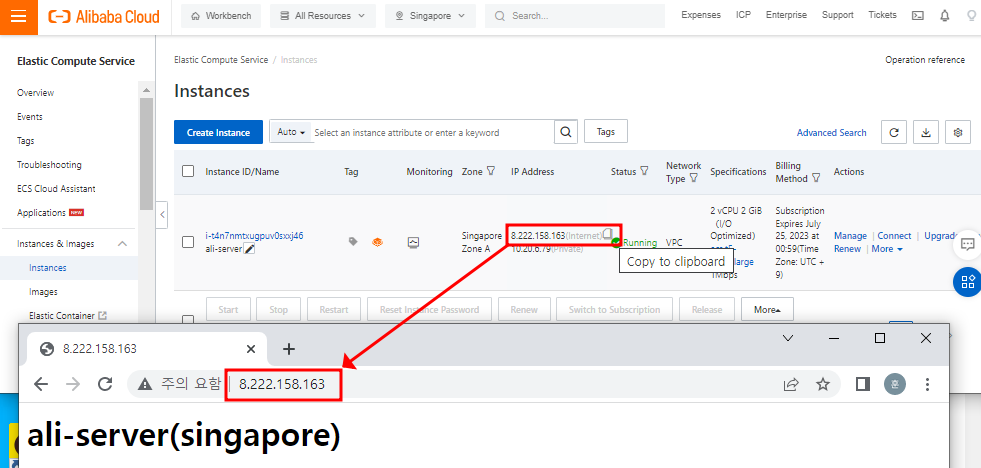Check the ali-server instance row checkbox

click(x=188, y=242)
